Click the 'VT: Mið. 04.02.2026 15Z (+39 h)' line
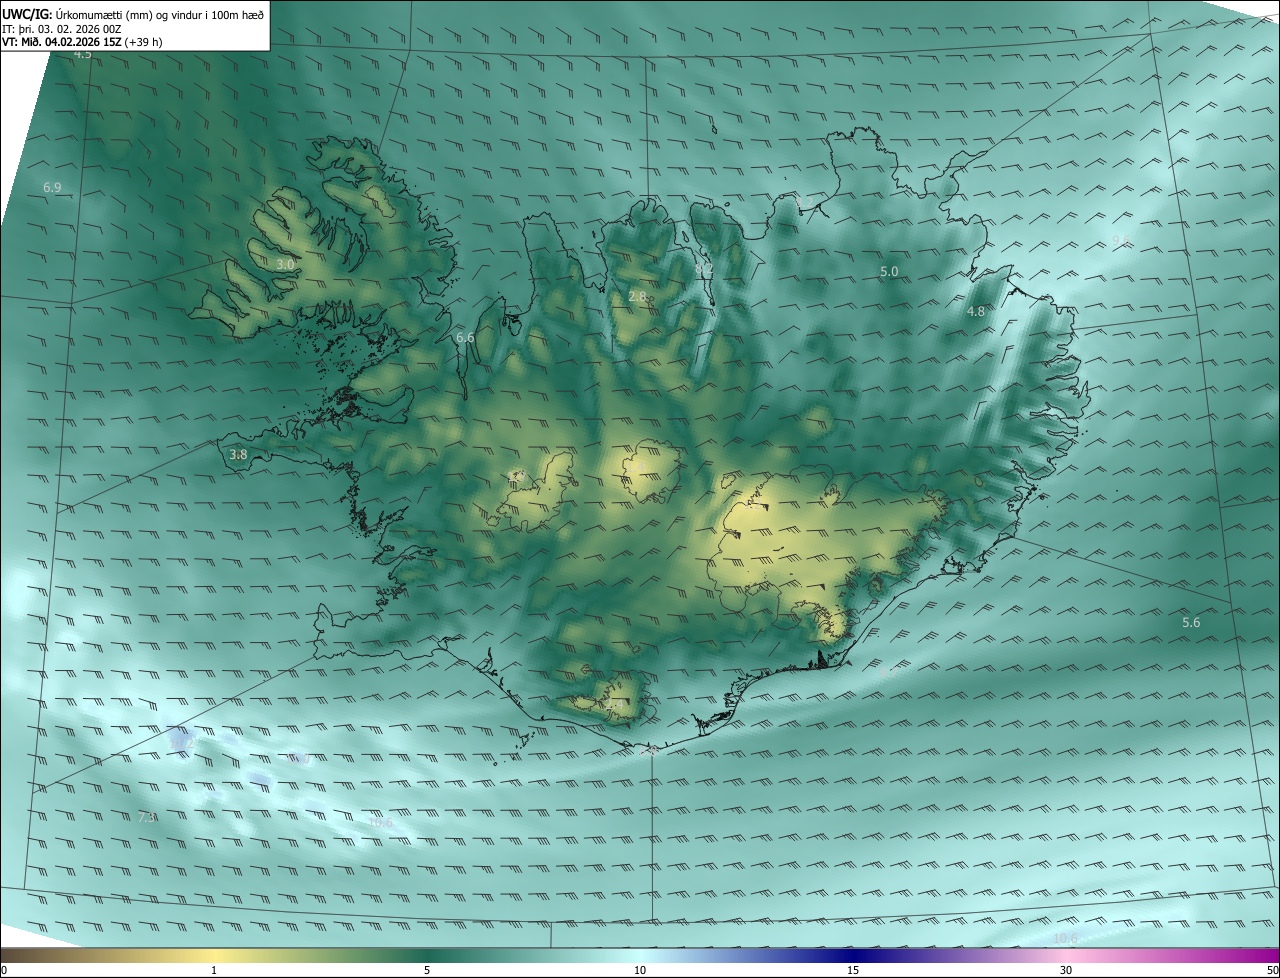This screenshot has height=978, width=1280. tap(82, 42)
